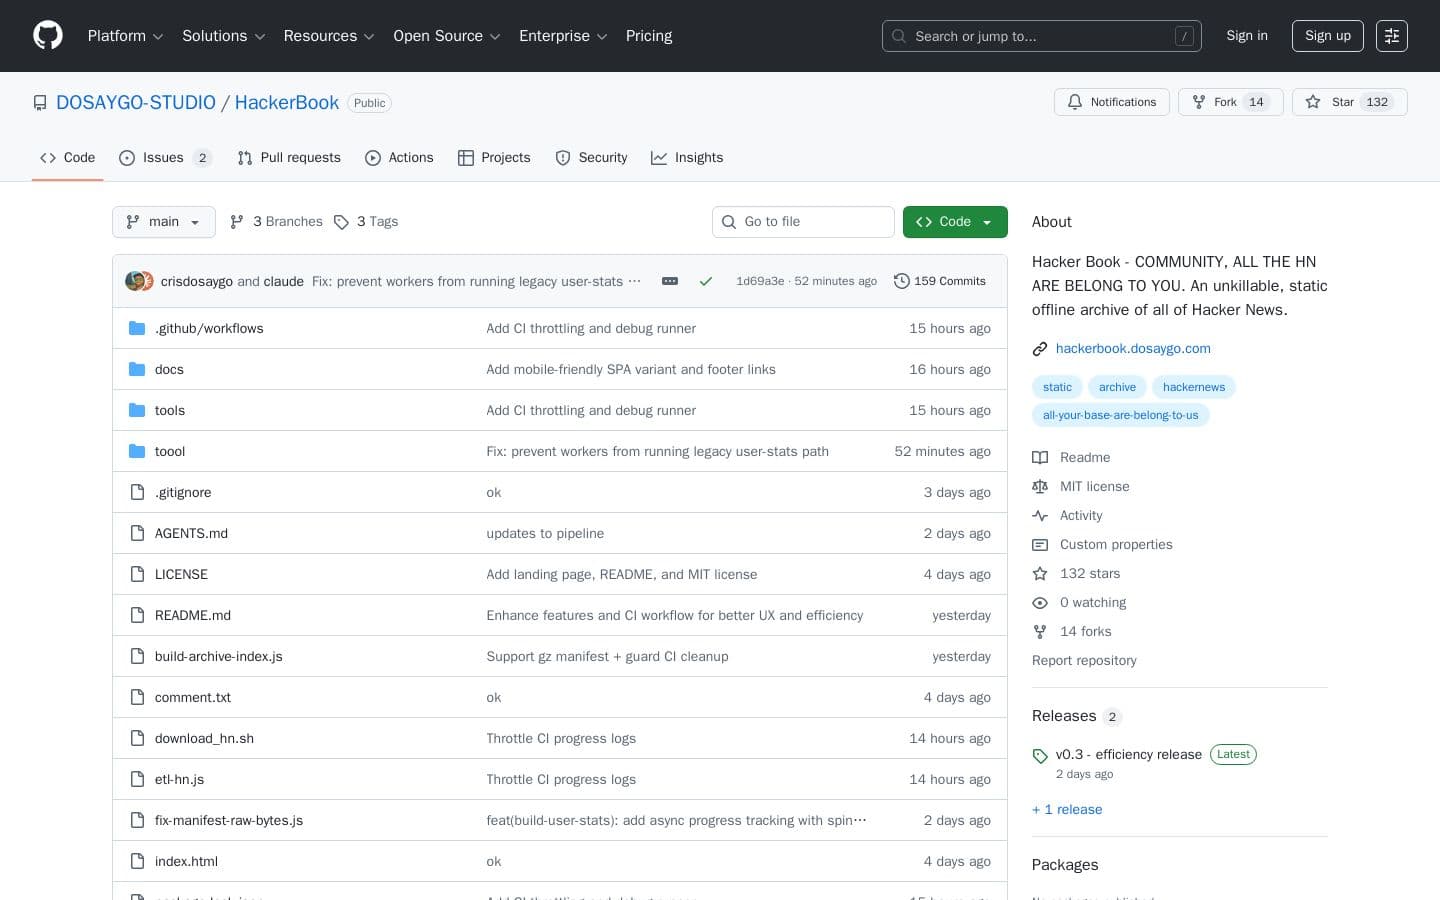Open the green Code dropdown arrow
1440x900 pixels.
[x=986, y=222]
